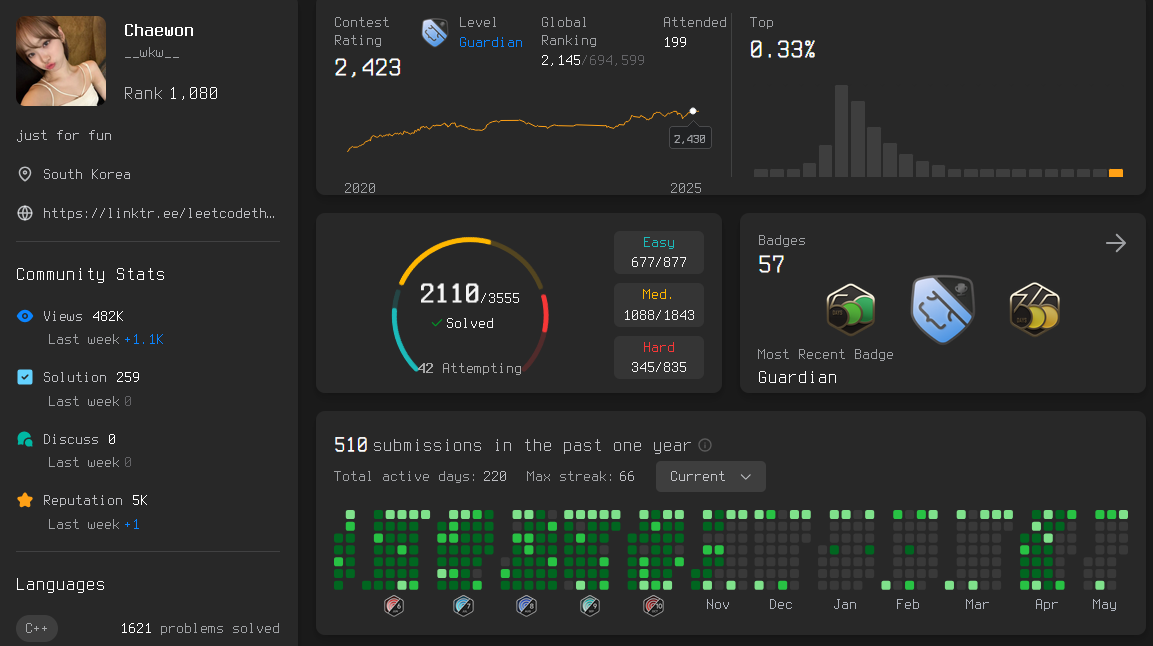Click the May month label on heatmap

[x=1104, y=604]
